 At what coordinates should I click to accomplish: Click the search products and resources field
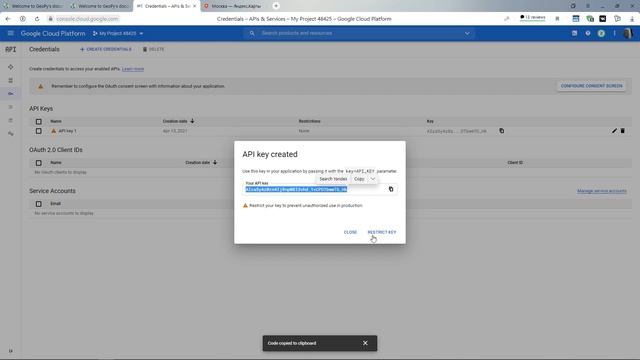(359, 33)
